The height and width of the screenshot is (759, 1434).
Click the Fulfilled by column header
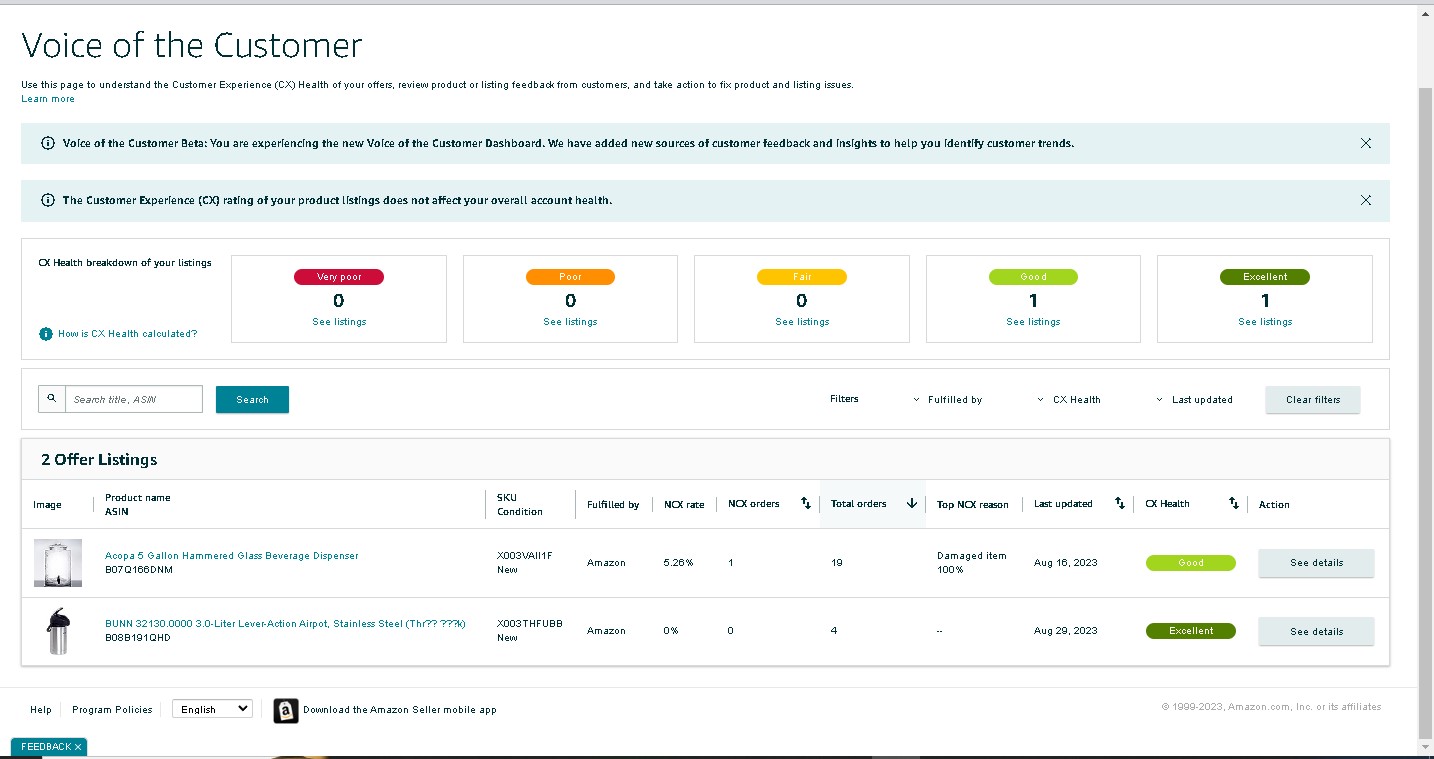(612, 505)
